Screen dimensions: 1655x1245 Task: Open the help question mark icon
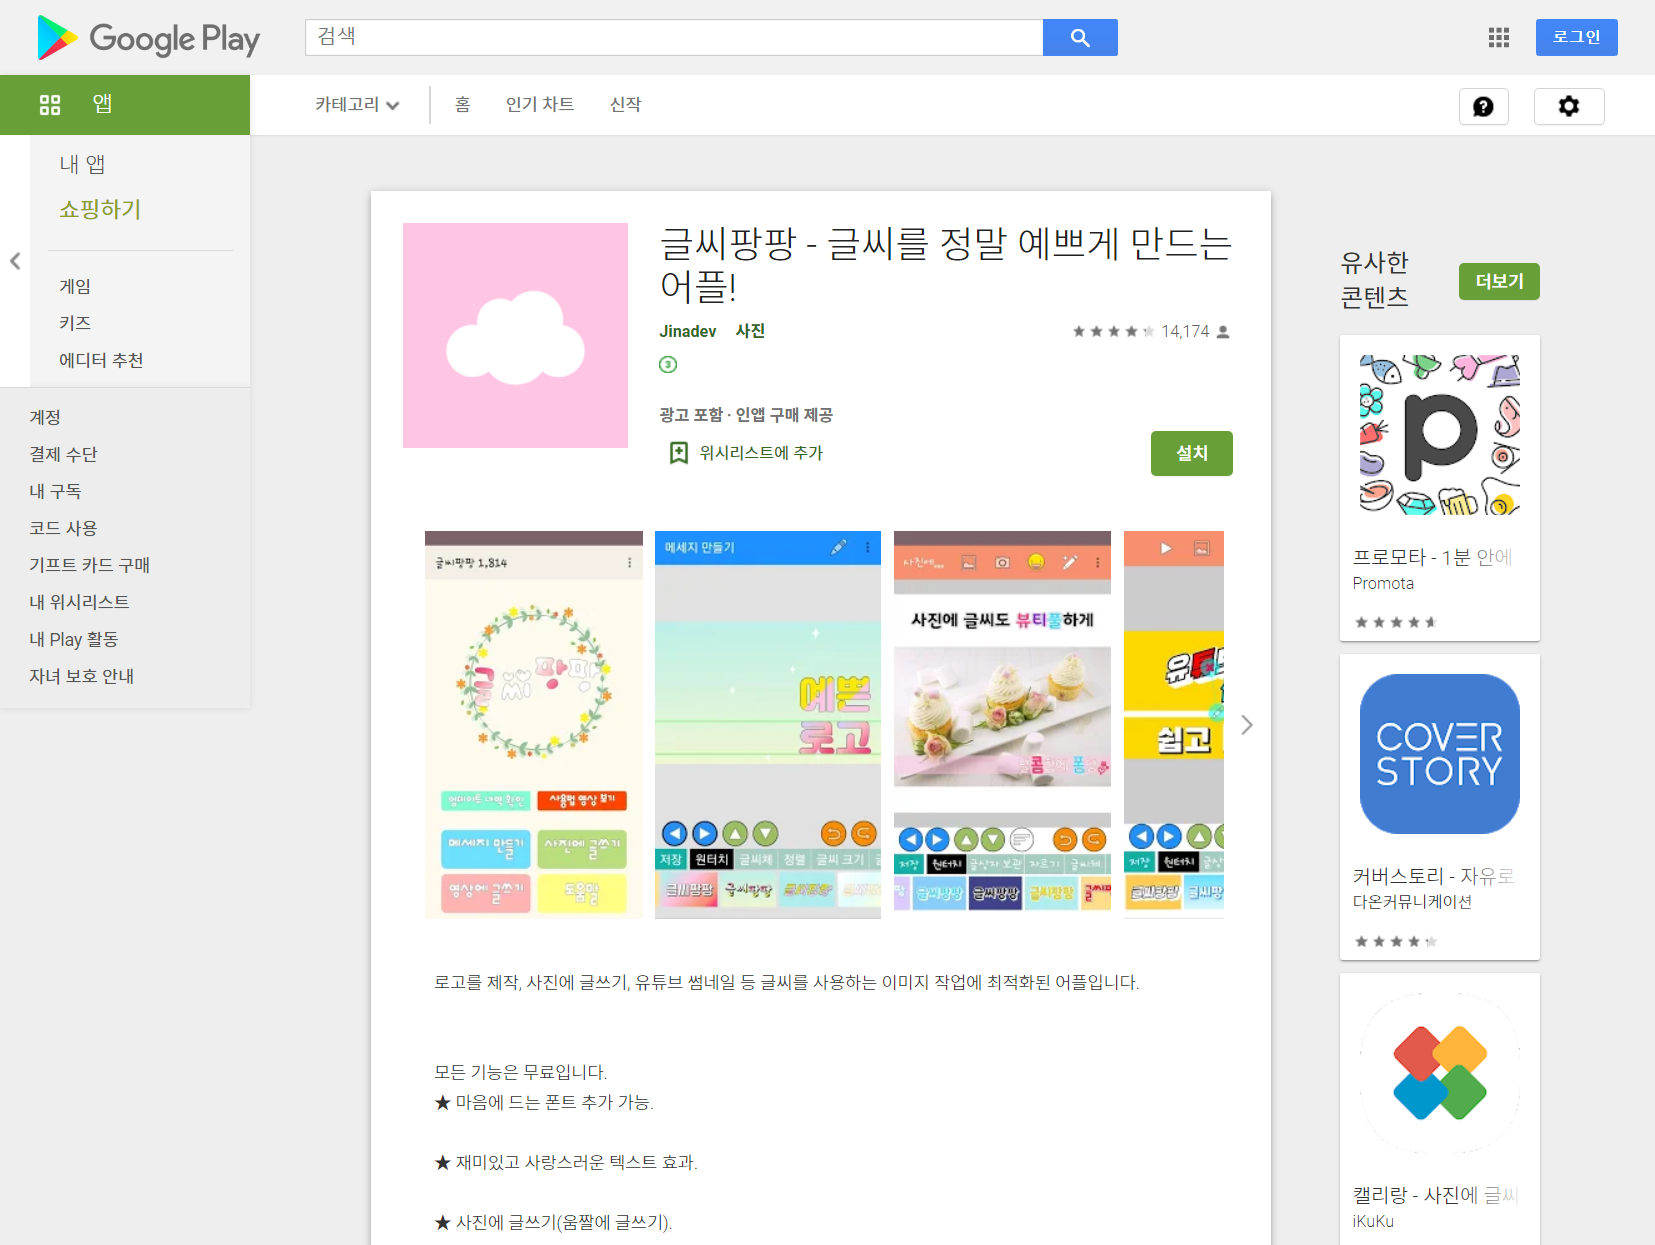pyautogui.click(x=1483, y=106)
